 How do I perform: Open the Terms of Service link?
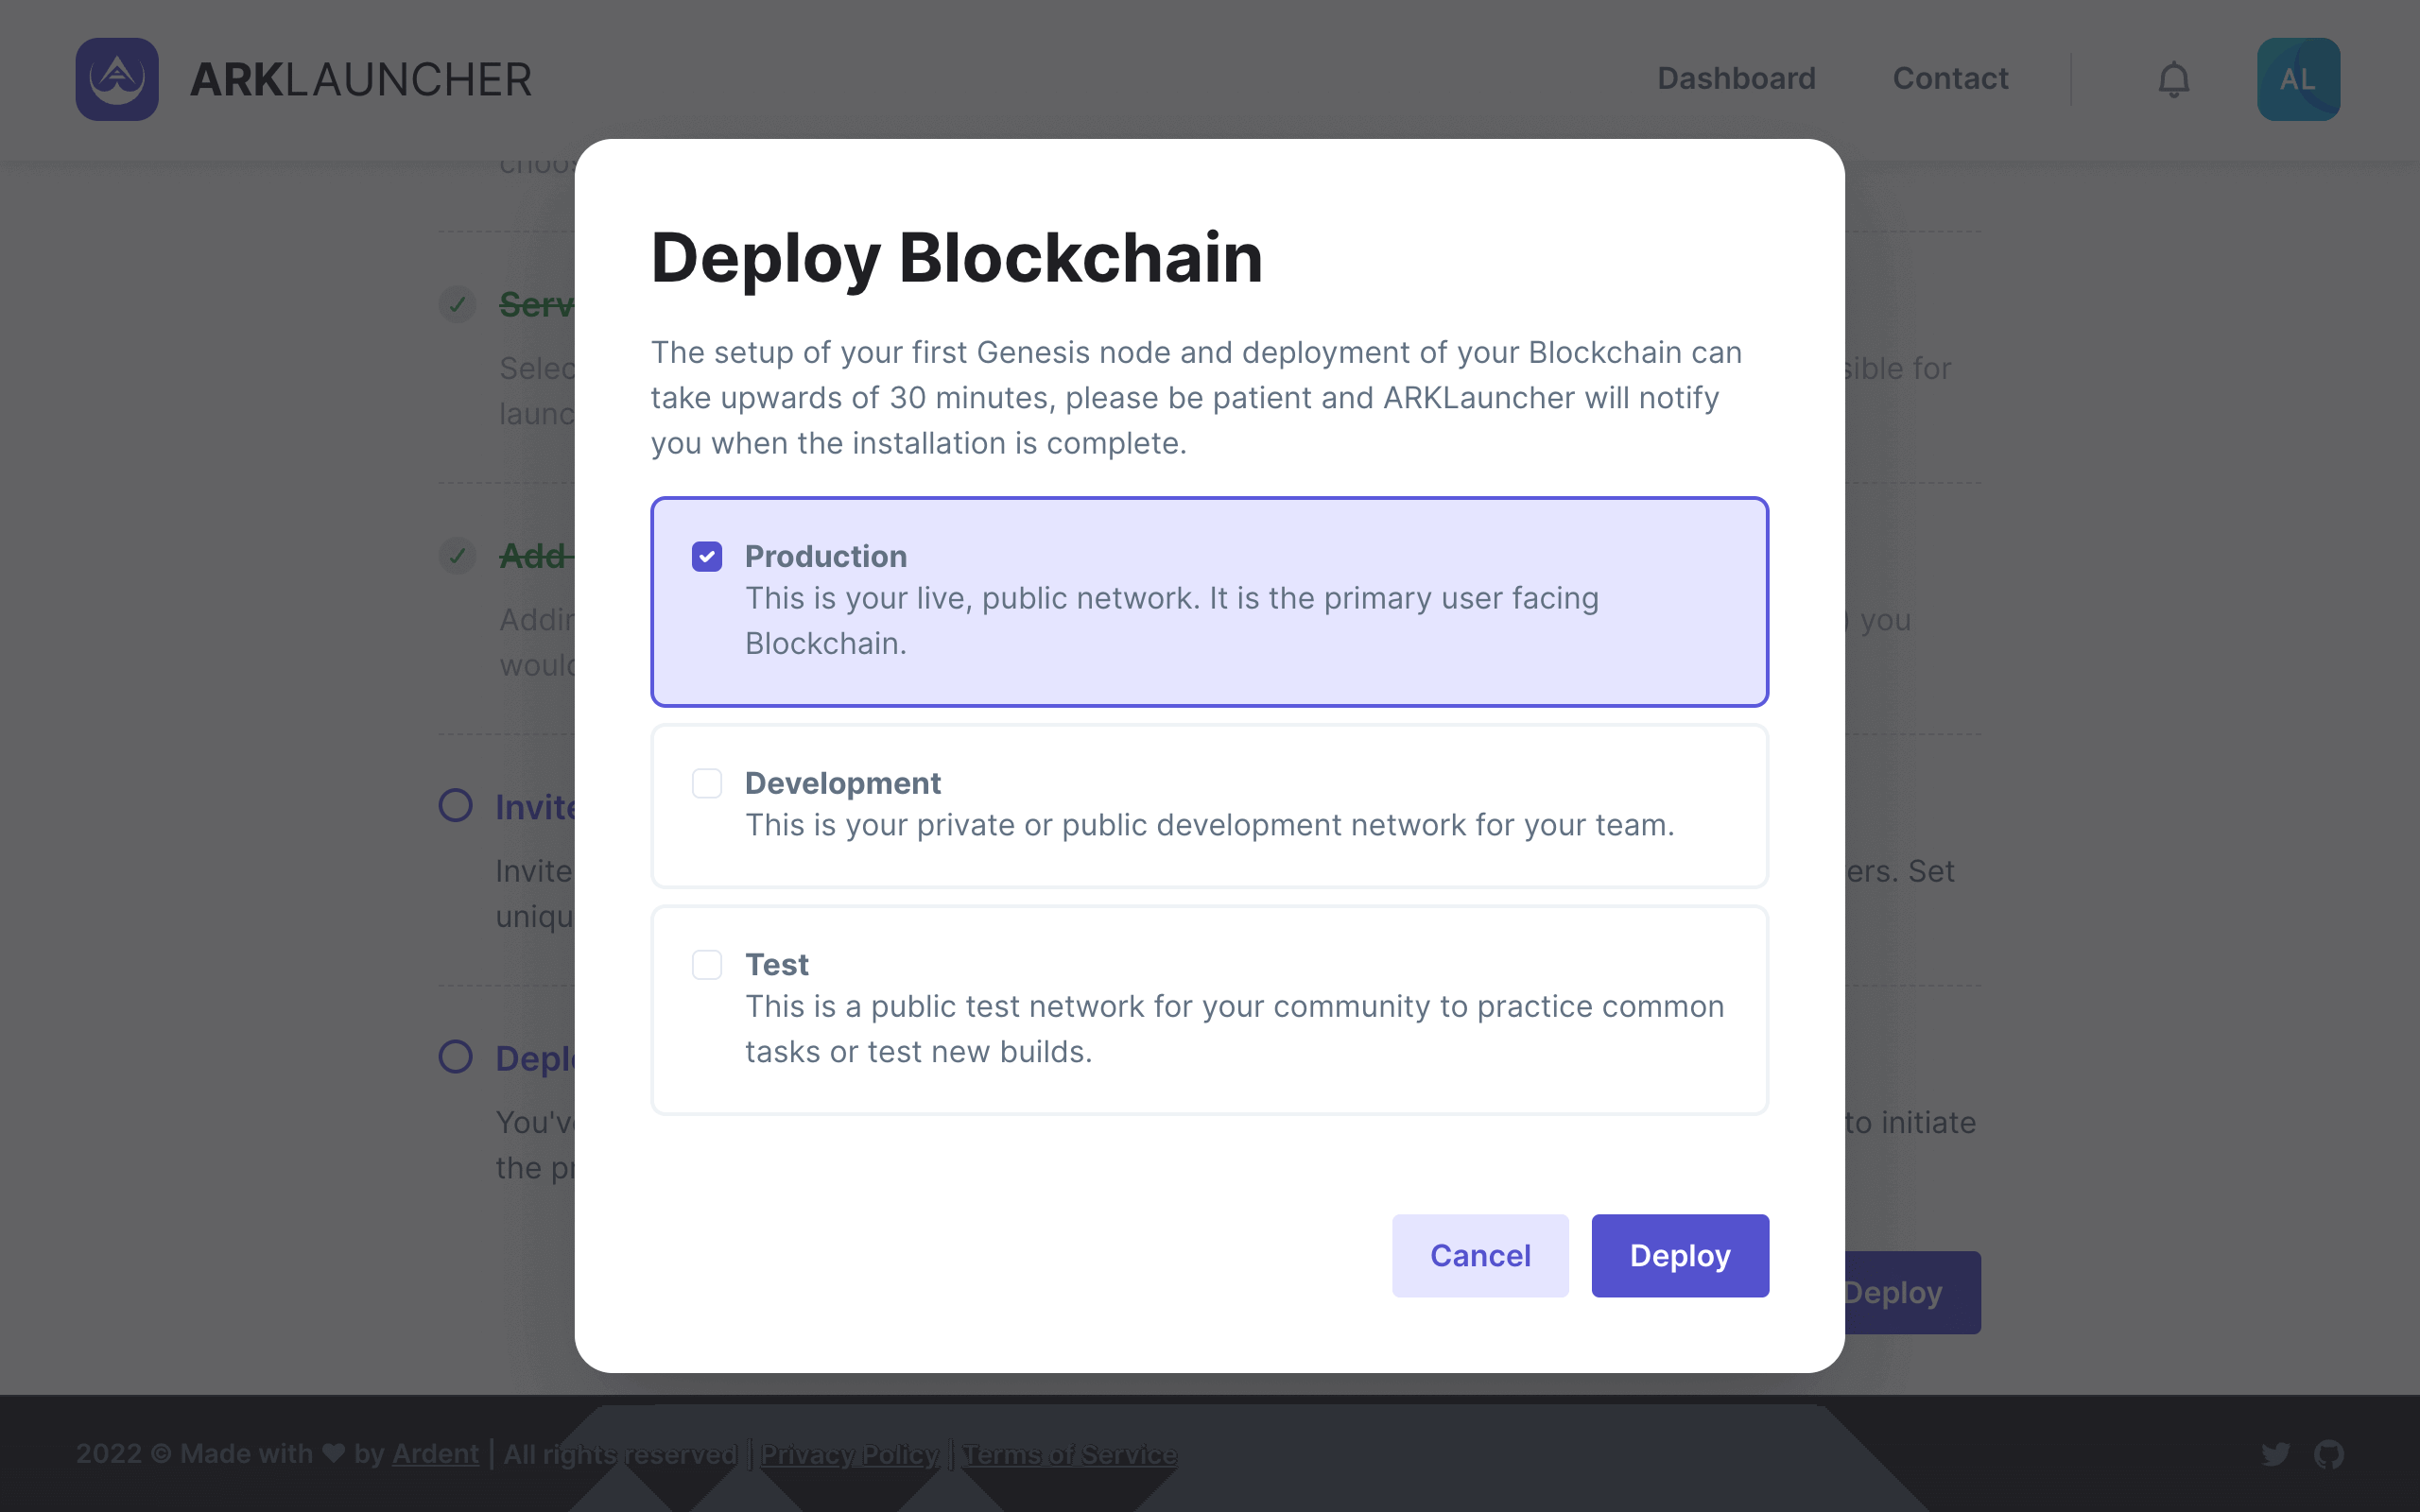[1069, 1454]
